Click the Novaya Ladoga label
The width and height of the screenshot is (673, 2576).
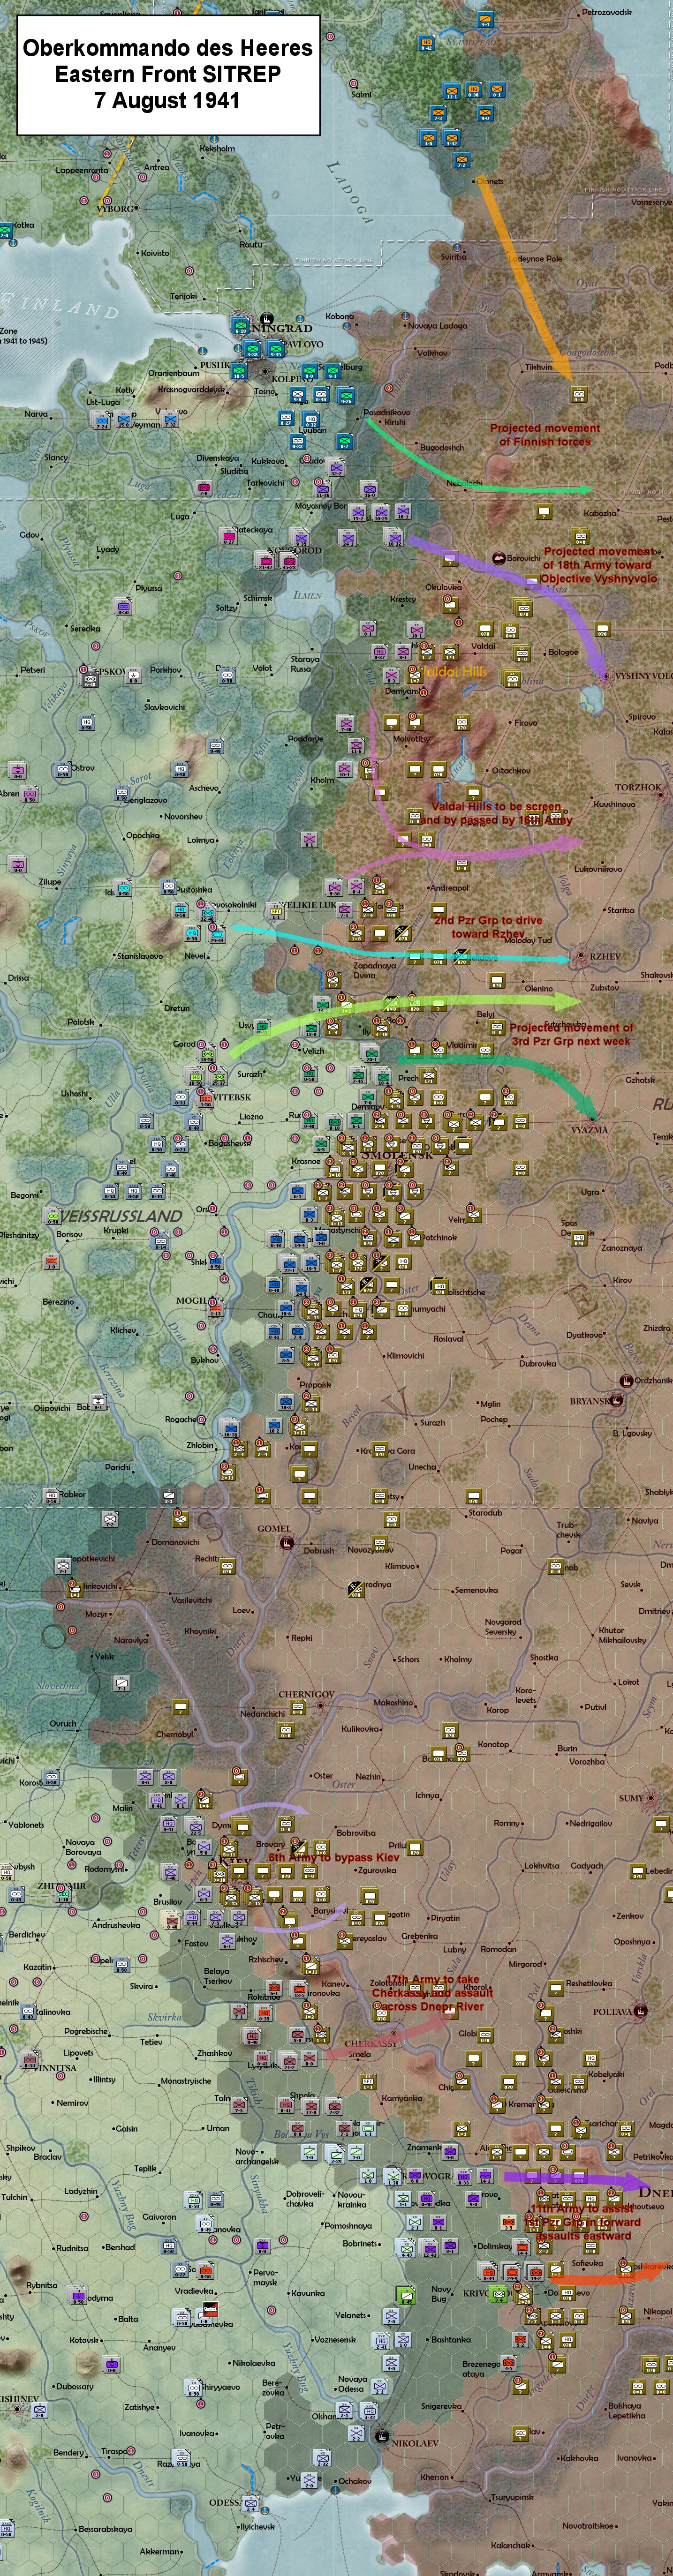[437, 325]
